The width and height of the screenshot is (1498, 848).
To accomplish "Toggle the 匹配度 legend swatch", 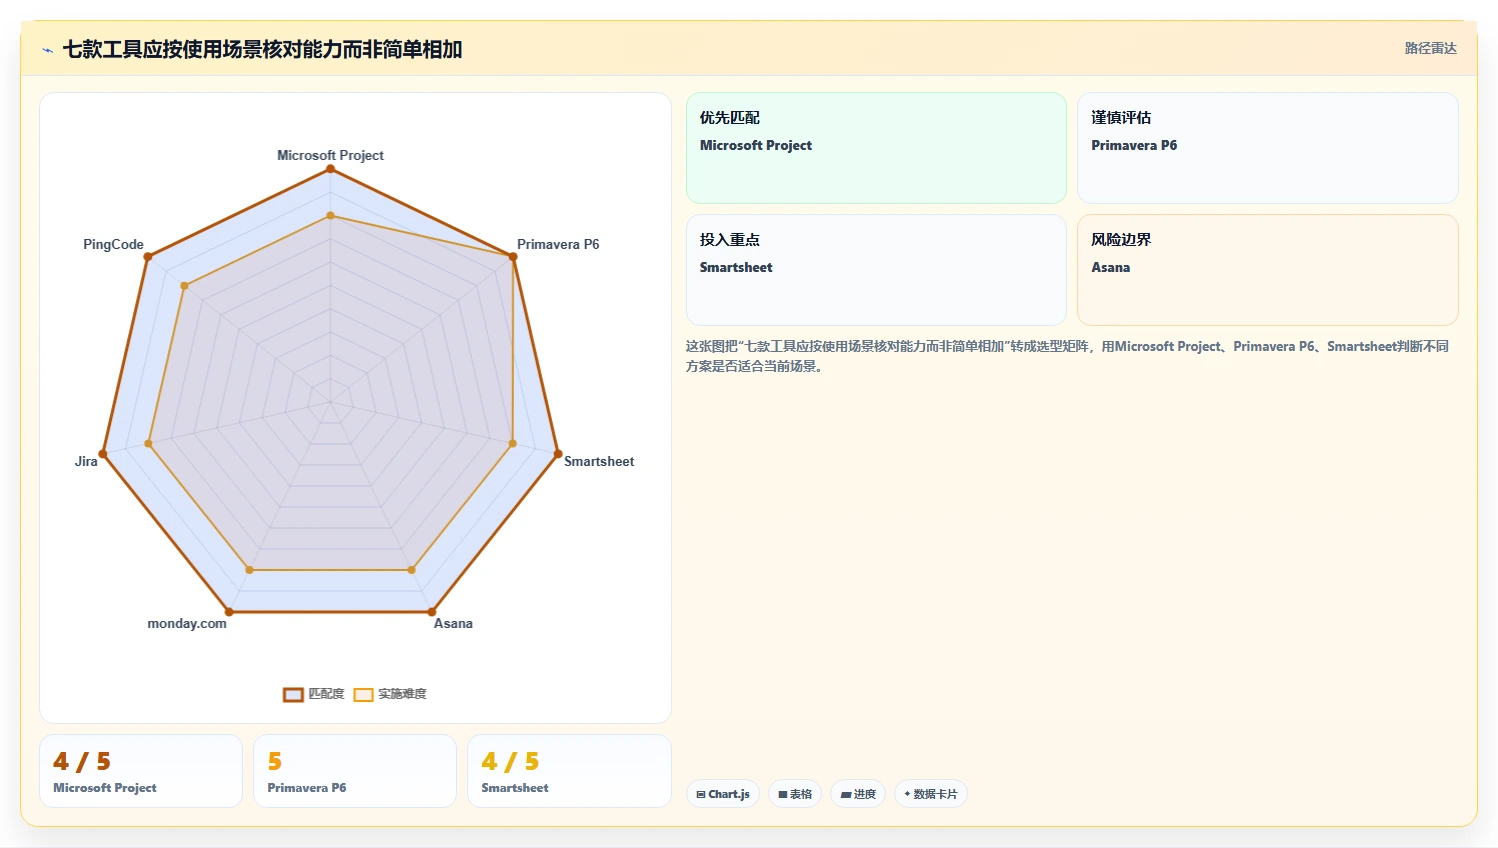I will click(293, 695).
